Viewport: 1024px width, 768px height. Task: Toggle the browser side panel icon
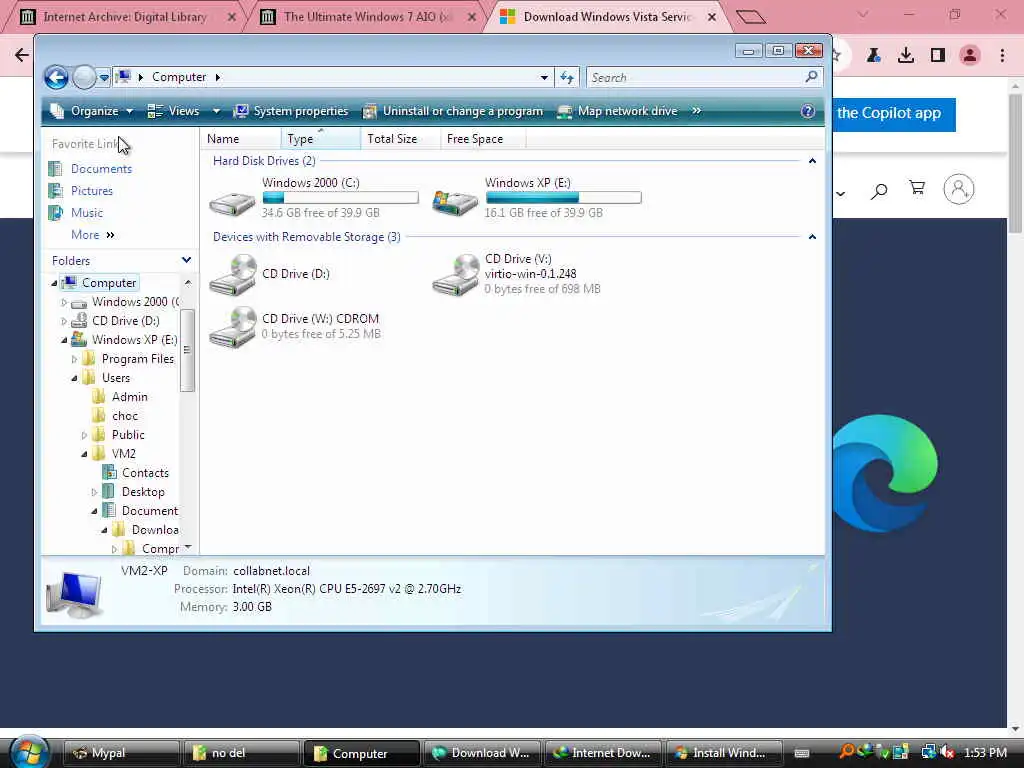tap(938, 56)
